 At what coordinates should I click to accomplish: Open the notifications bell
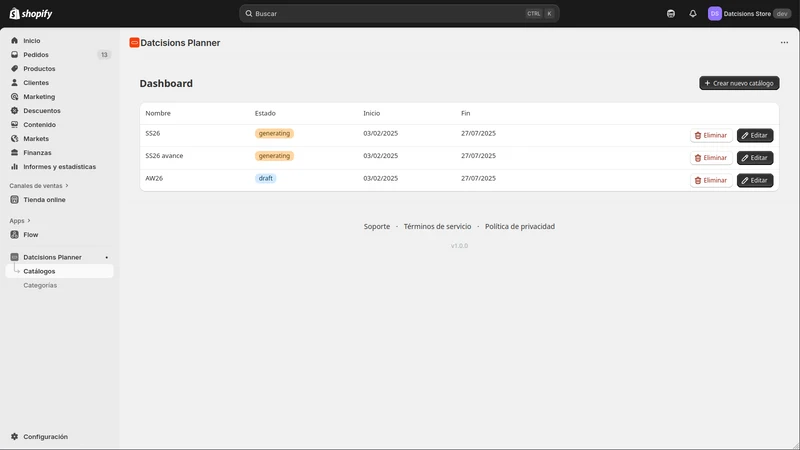click(692, 14)
